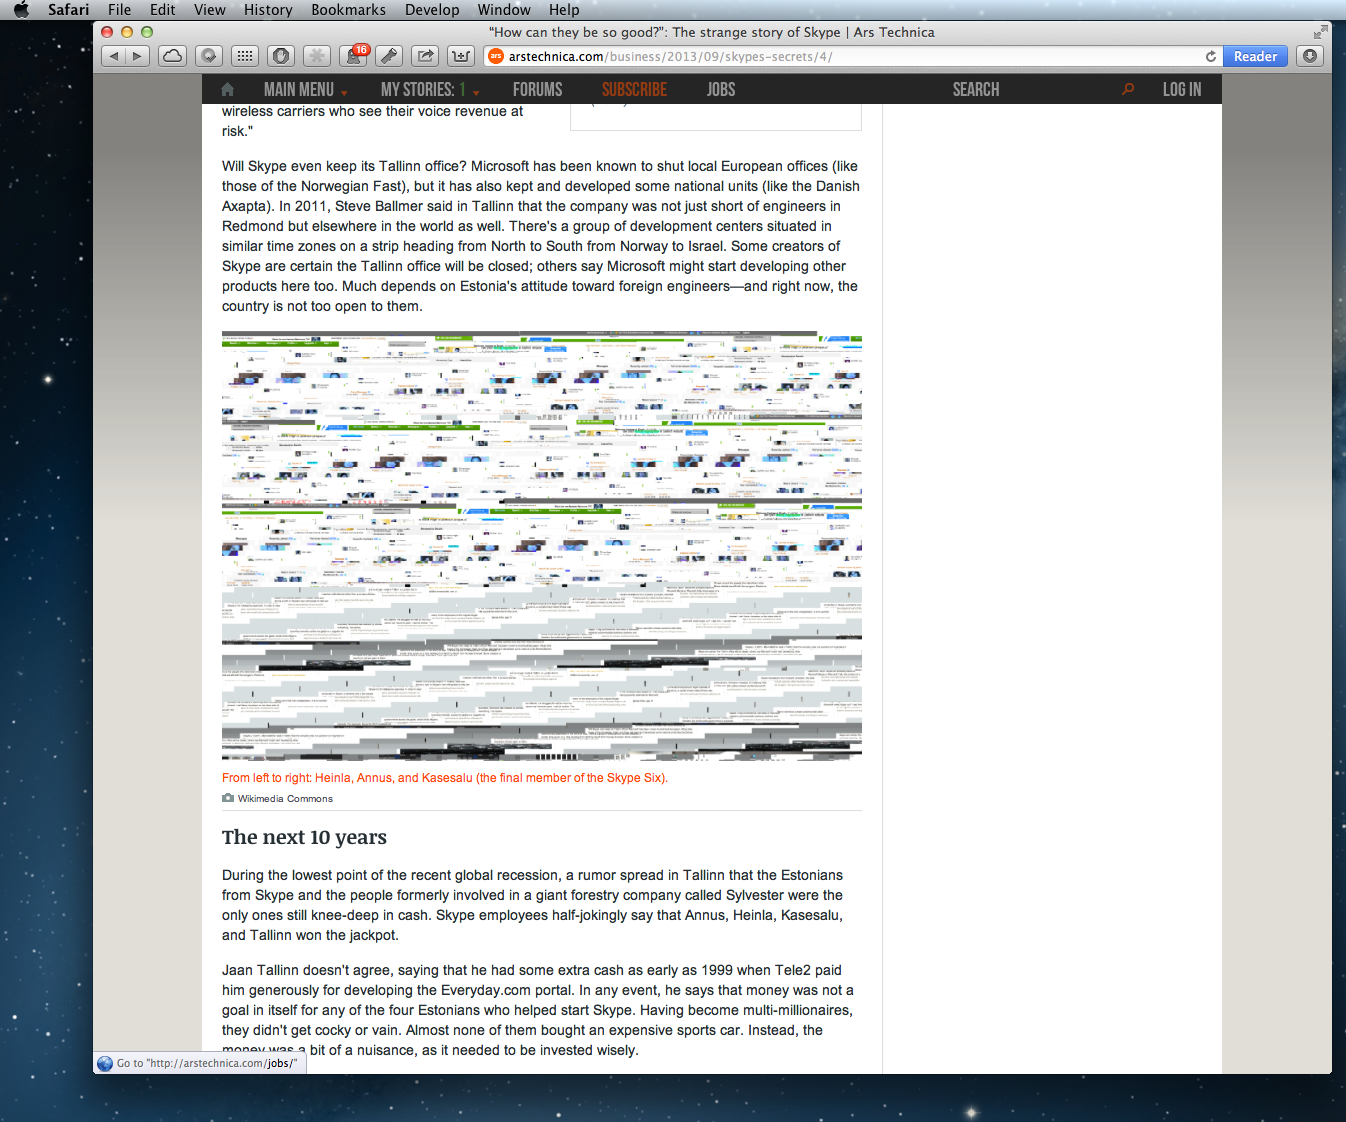Open the View menu
Screen dimensions: 1346x1122
tap(210, 10)
